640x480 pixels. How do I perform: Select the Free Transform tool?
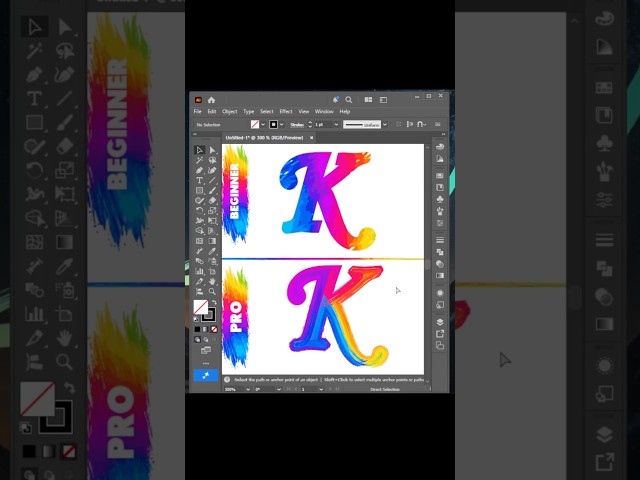[x=212, y=220]
